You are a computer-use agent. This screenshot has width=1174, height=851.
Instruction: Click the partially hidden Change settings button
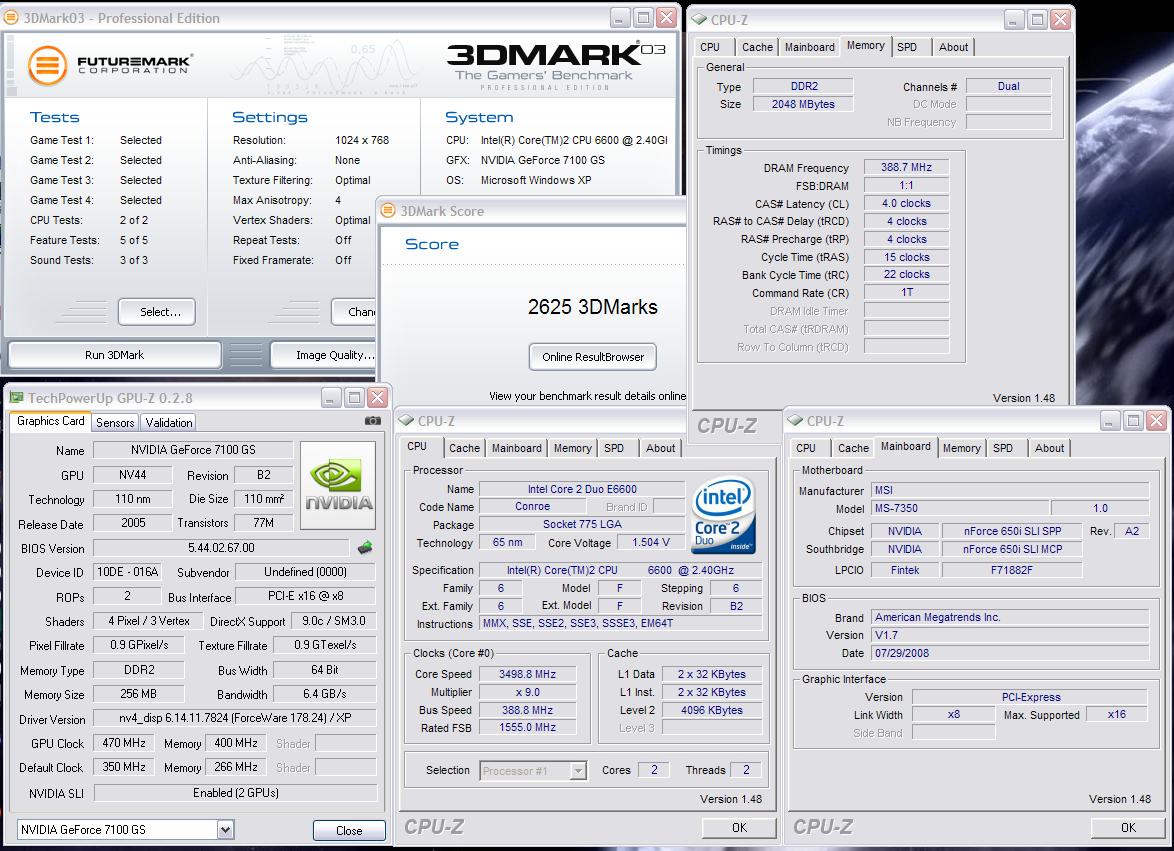[x=354, y=311]
